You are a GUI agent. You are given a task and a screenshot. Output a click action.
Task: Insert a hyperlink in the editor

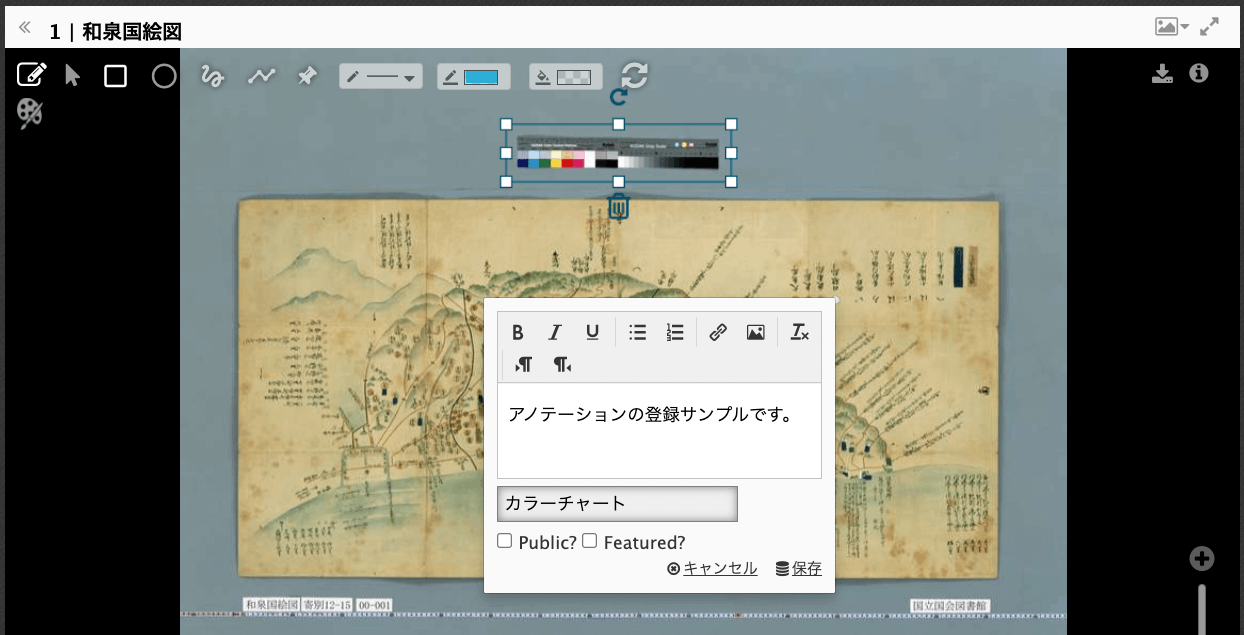(x=718, y=333)
